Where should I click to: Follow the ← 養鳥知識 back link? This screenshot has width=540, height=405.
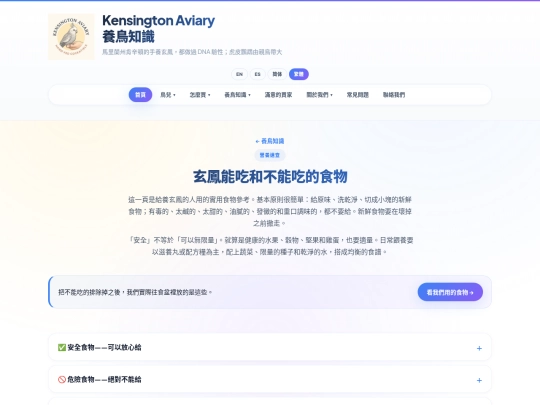coord(270,141)
